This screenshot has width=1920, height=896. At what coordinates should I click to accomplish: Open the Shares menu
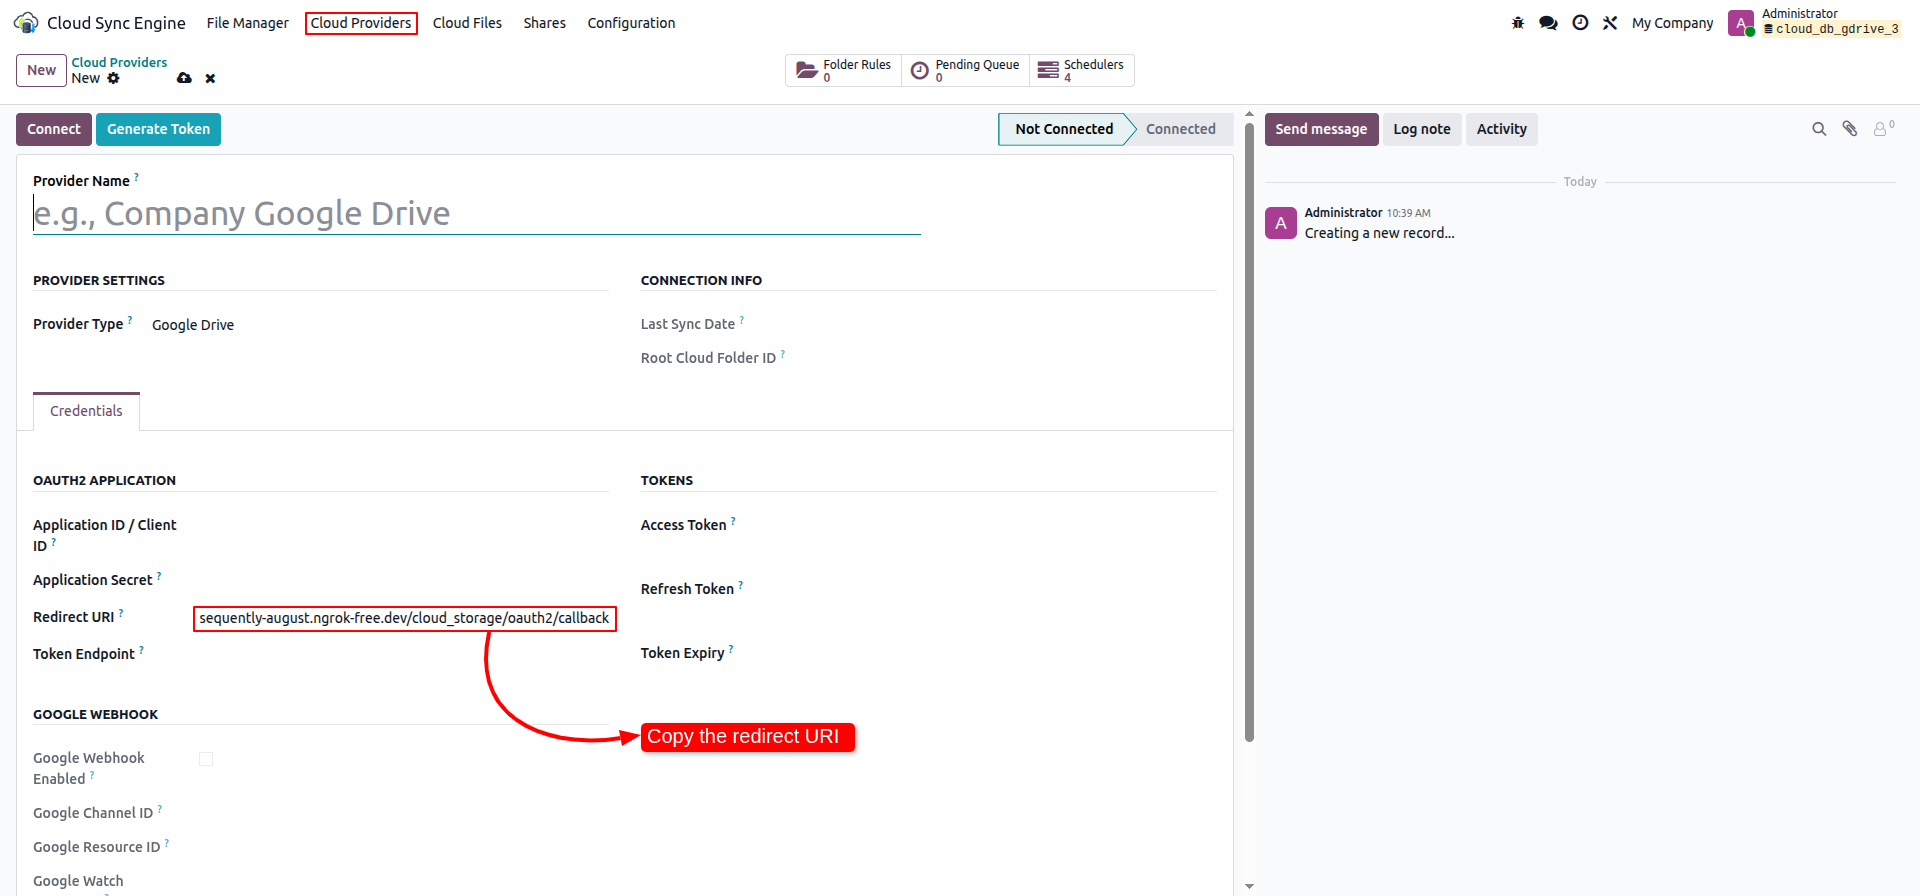click(544, 23)
